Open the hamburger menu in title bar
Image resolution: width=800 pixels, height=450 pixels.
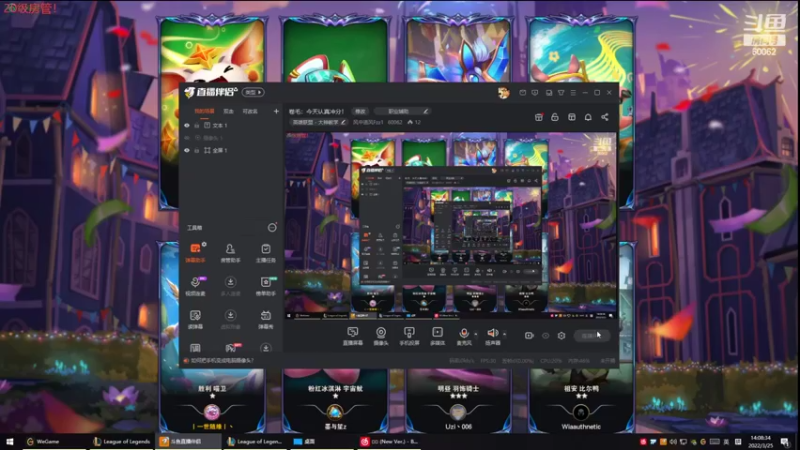[x=573, y=93]
